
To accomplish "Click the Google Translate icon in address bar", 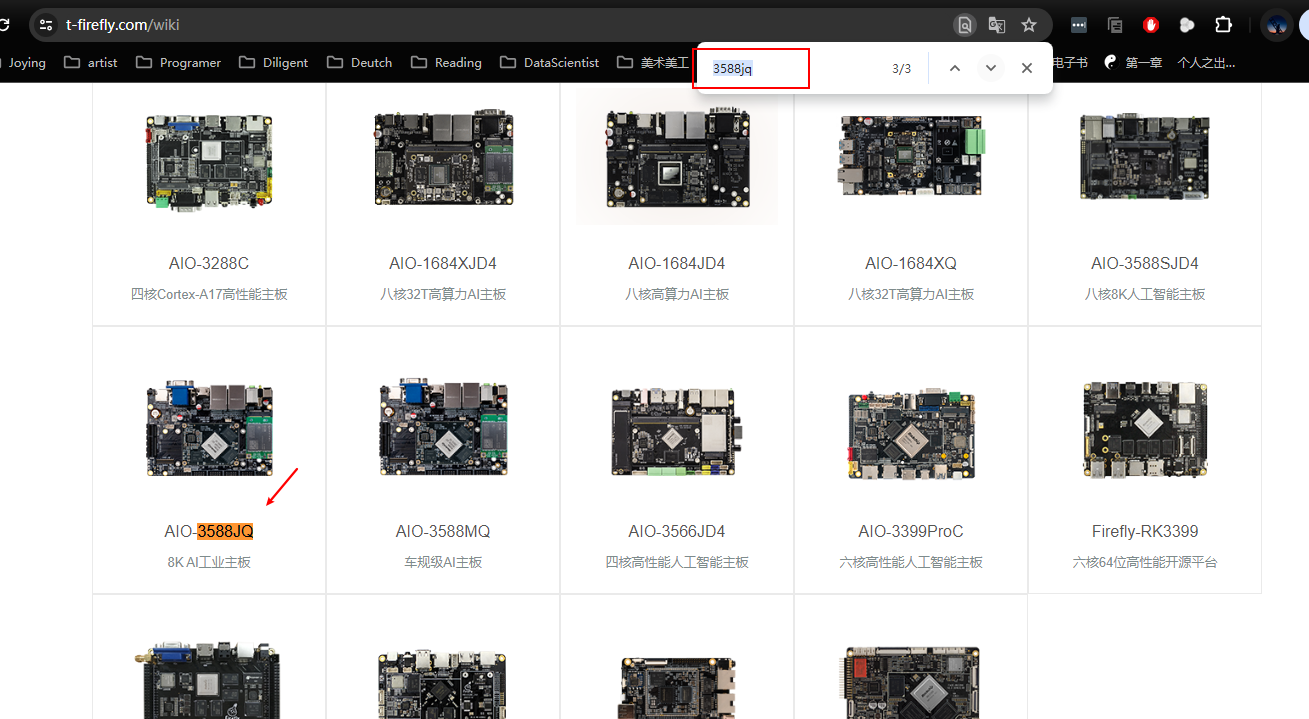I will pyautogui.click(x=997, y=25).
